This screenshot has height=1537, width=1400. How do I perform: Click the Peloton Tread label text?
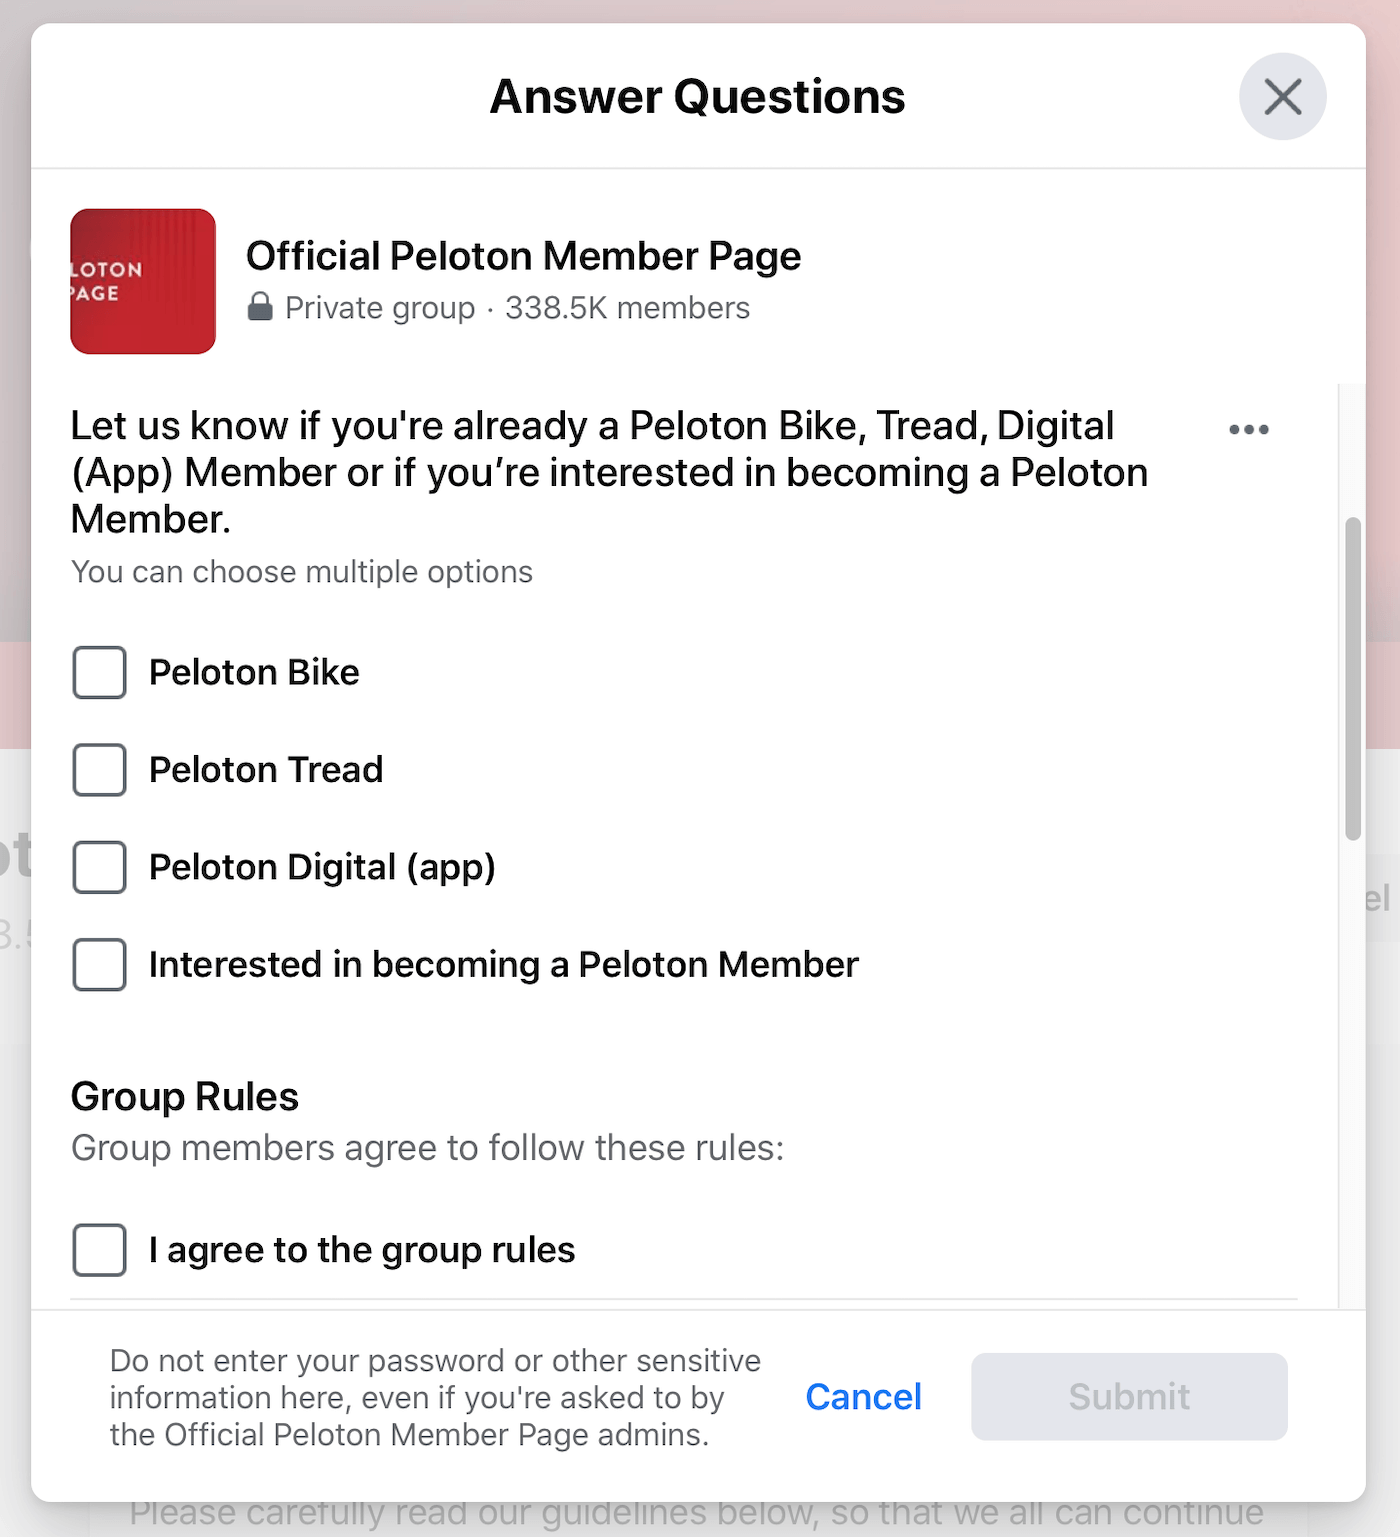[x=265, y=770]
